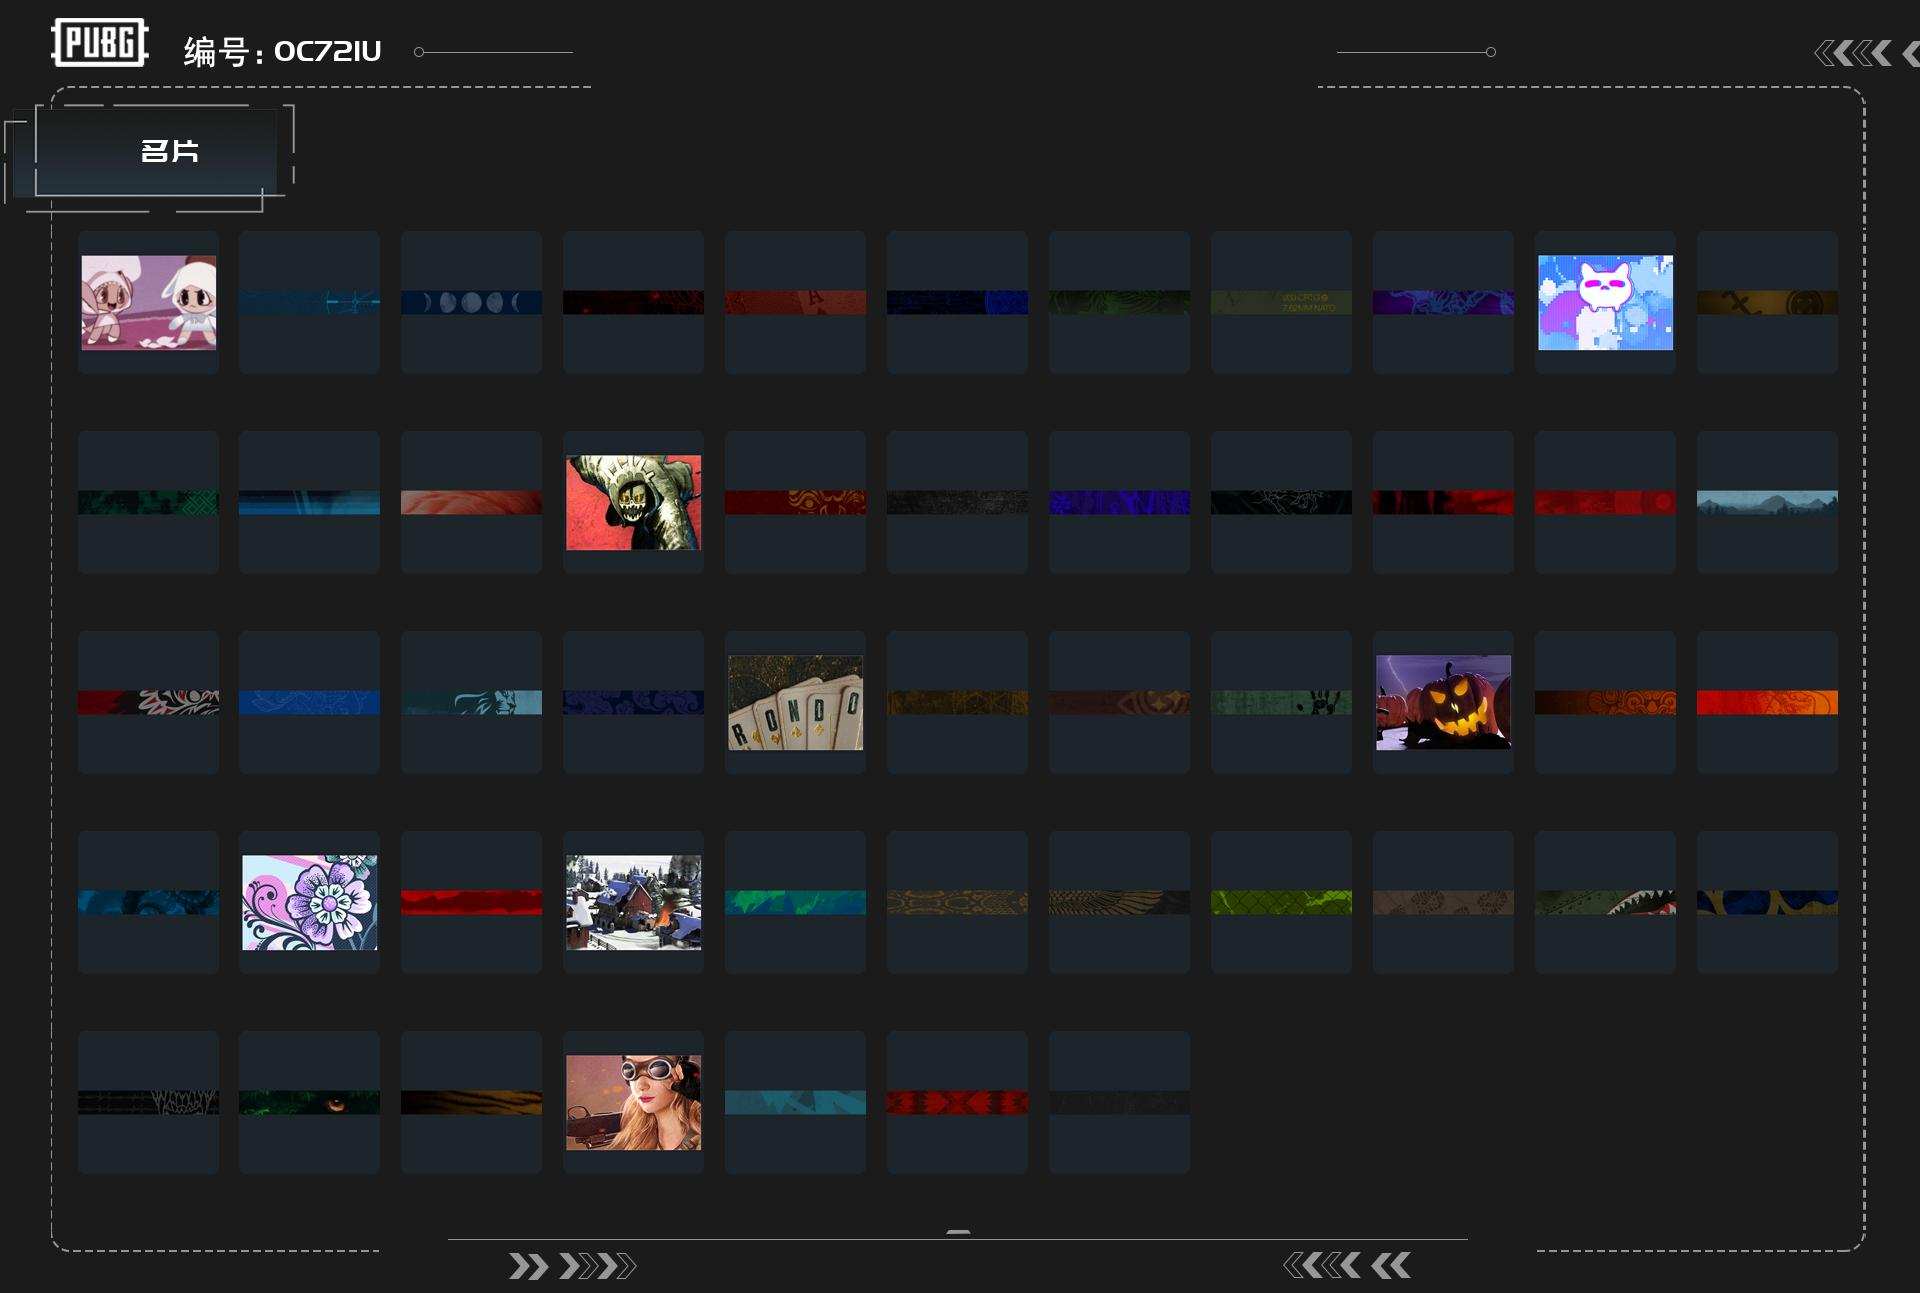Choose the lime green lattice nameplate
Screen dimensions: 1920x1293
[x=1281, y=902]
